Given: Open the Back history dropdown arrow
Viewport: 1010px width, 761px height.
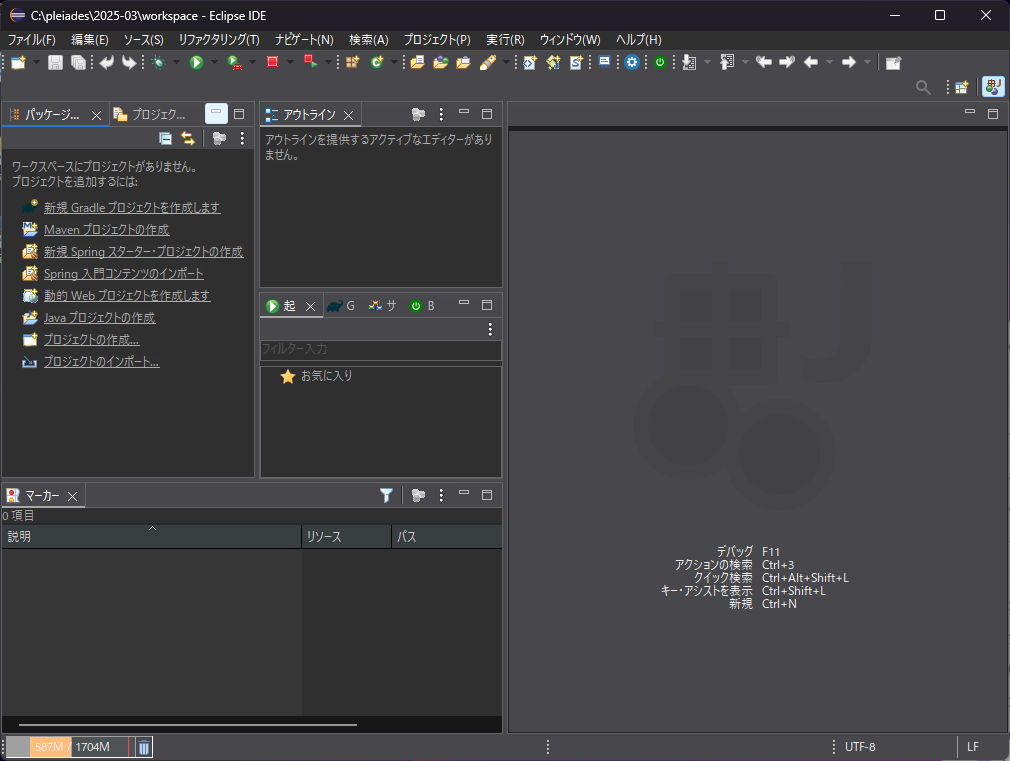Looking at the screenshot, I should pyautogui.click(x=829, y=63).
